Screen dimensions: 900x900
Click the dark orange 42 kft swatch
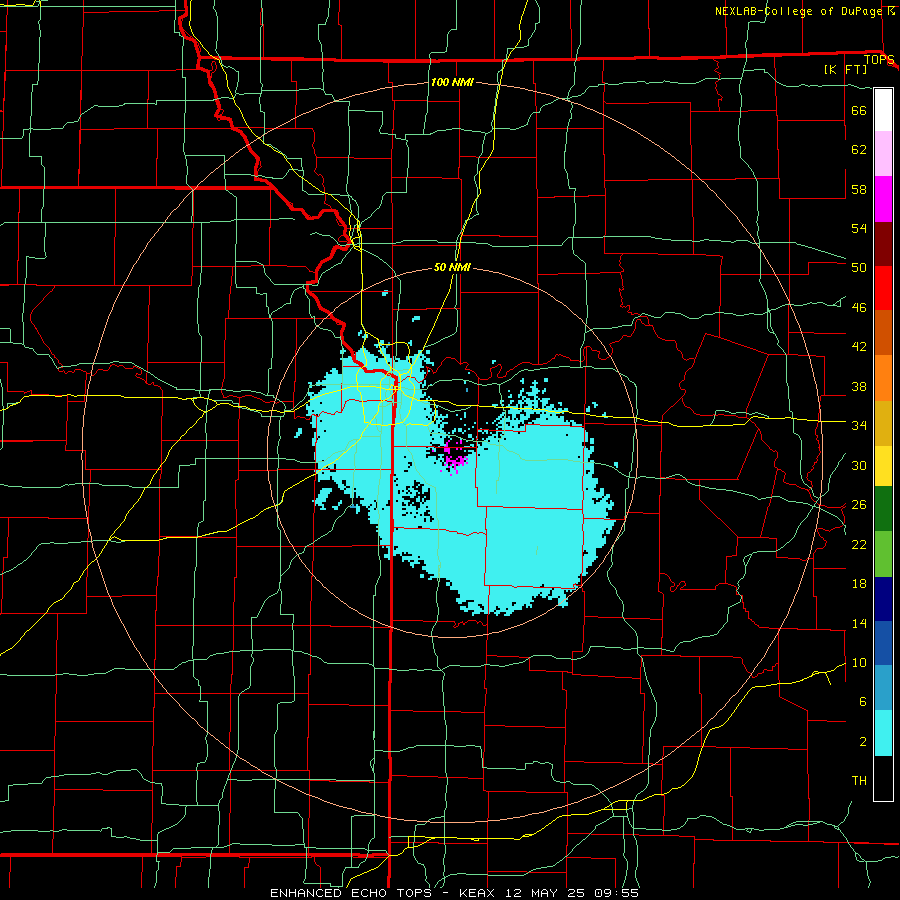coord(883,332)
